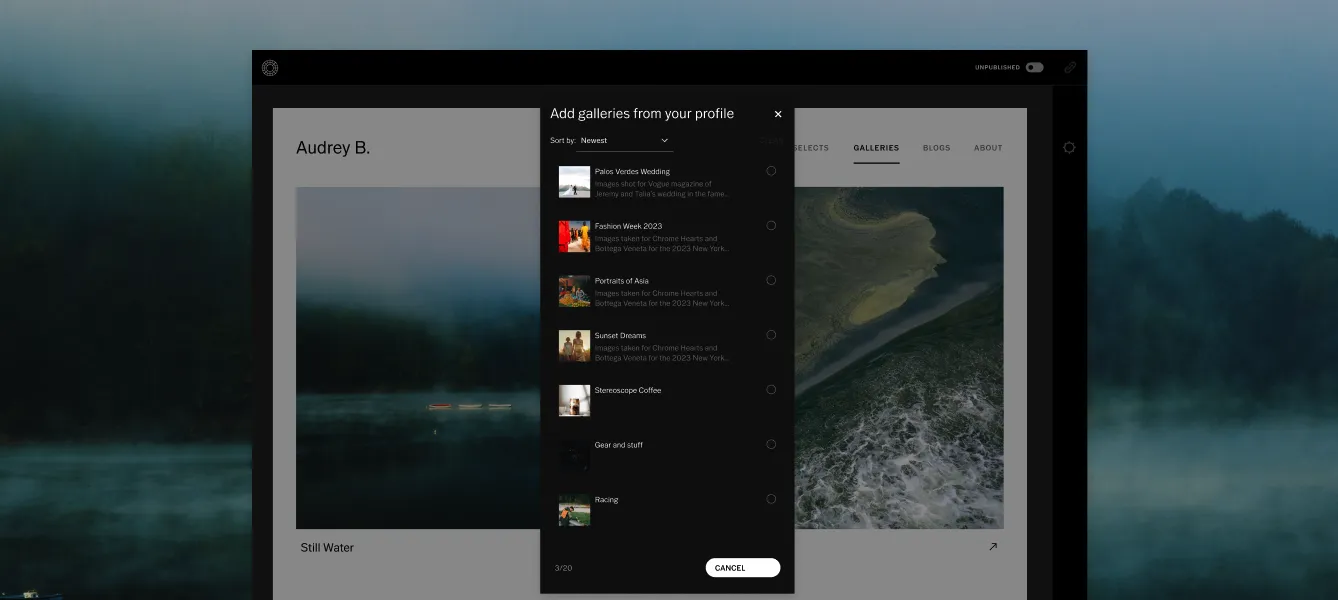Click the Fashion Week 2023 thumbnail
The width and height of the screenshot is (1338, 600).
click(574, 237)
